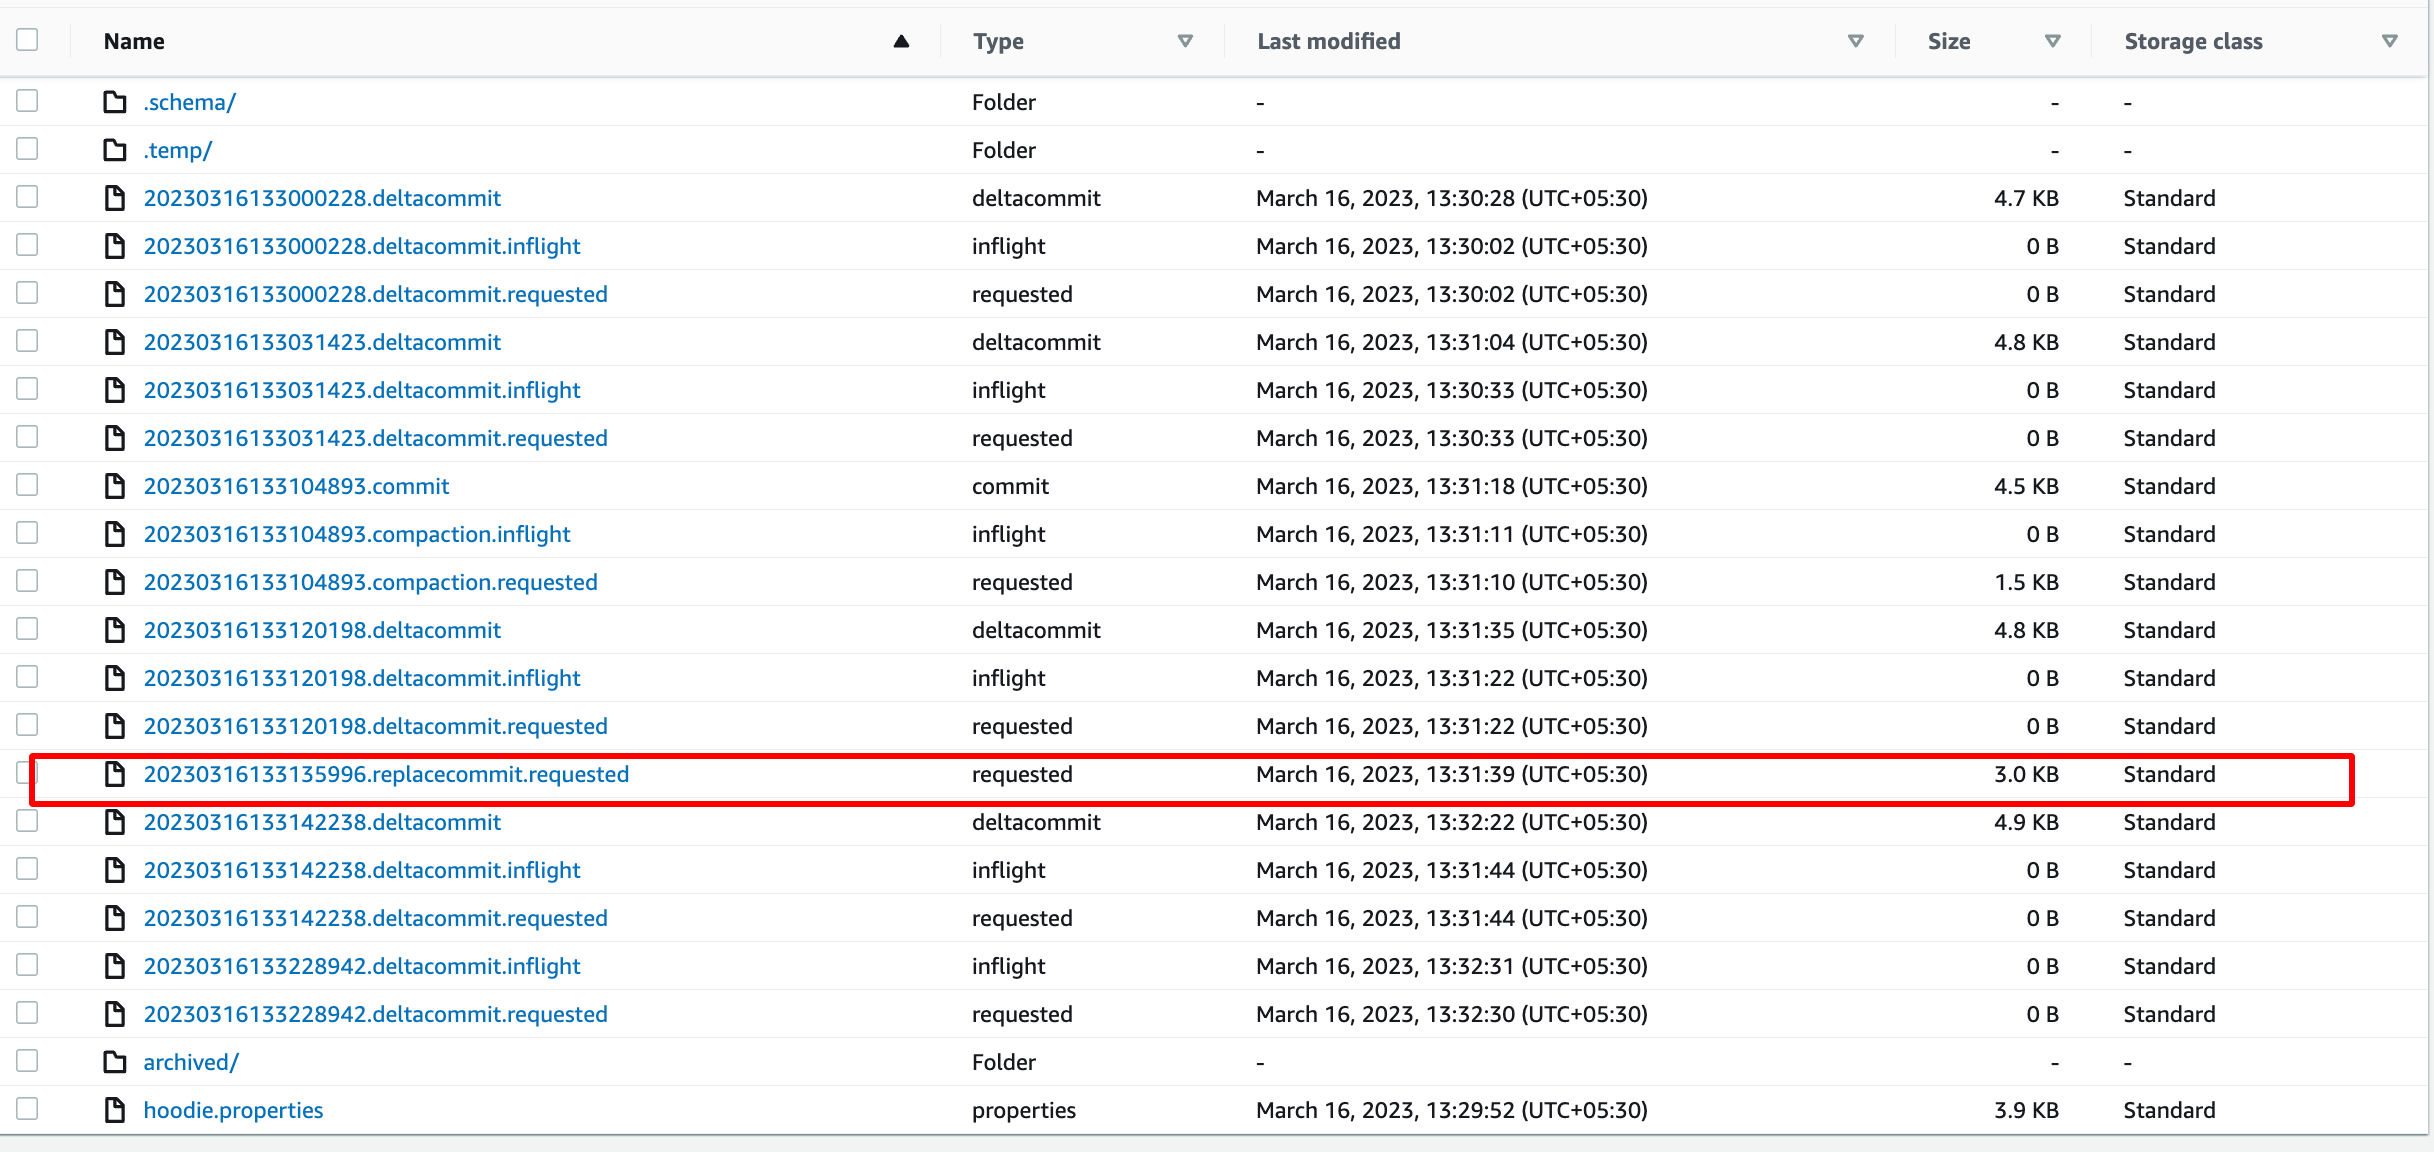Tick the select-all checkbox in the header

pos(27,40)
